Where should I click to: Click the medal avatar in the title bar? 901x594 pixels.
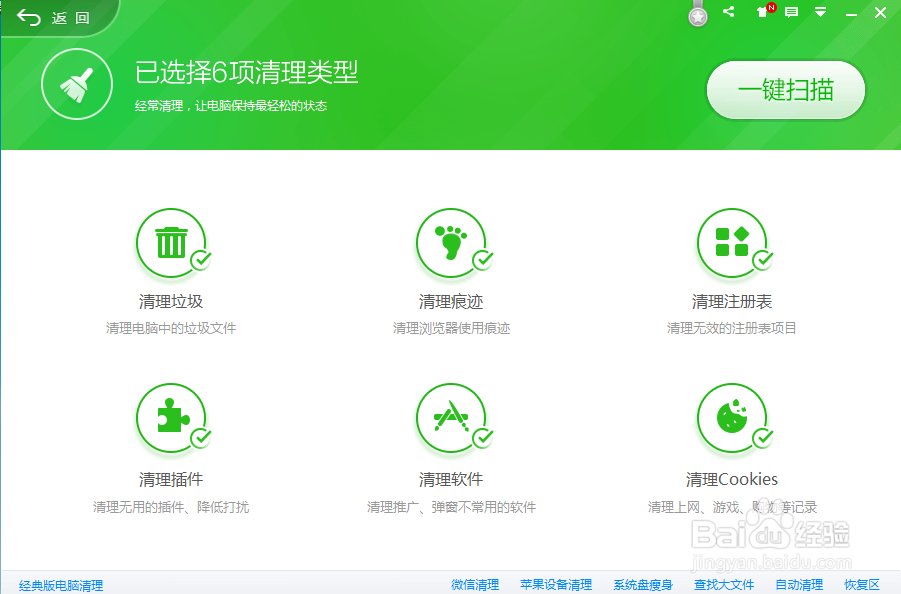pos(697,12)
